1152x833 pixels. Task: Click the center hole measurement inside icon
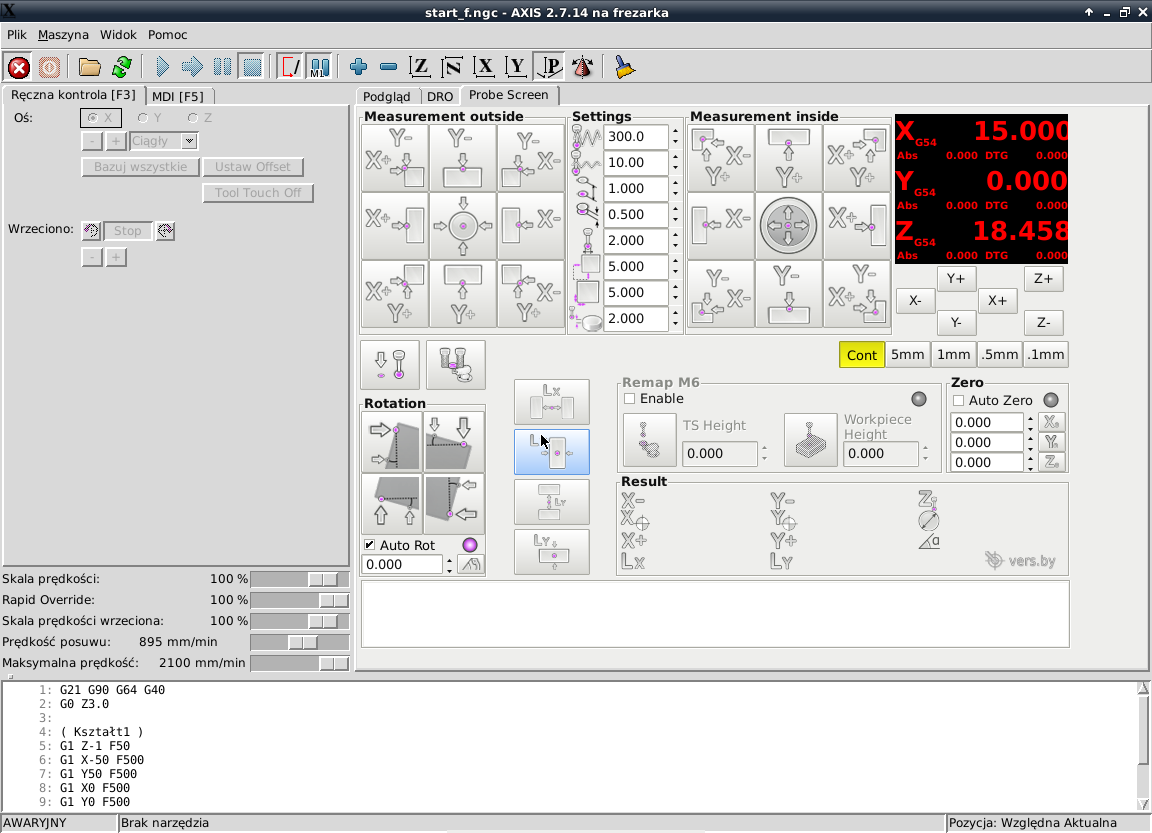[788, 226]
